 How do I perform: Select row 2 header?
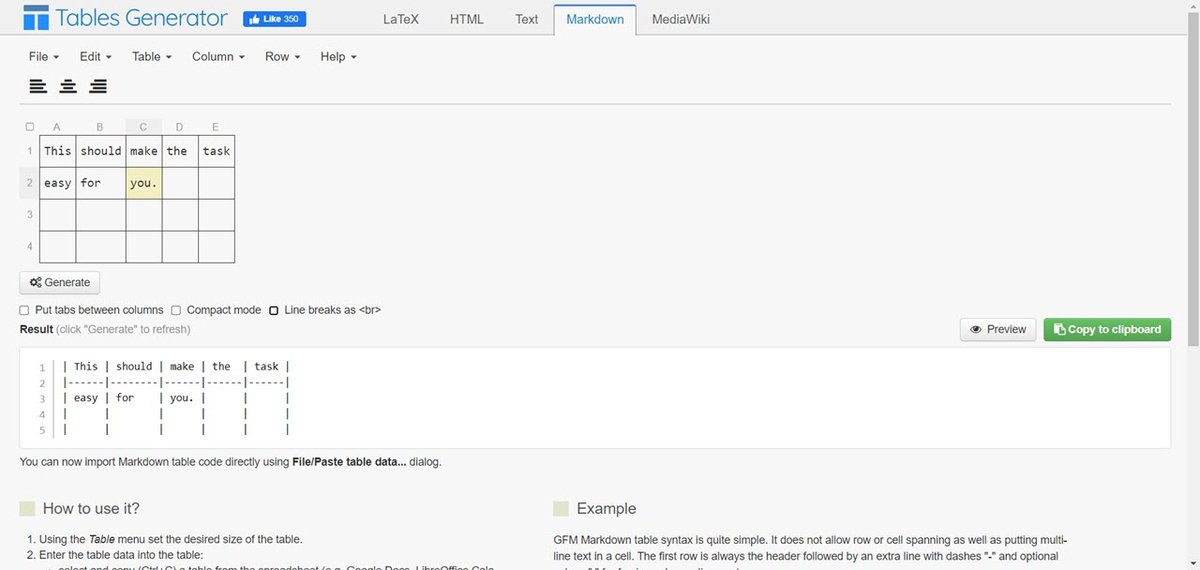30,183
